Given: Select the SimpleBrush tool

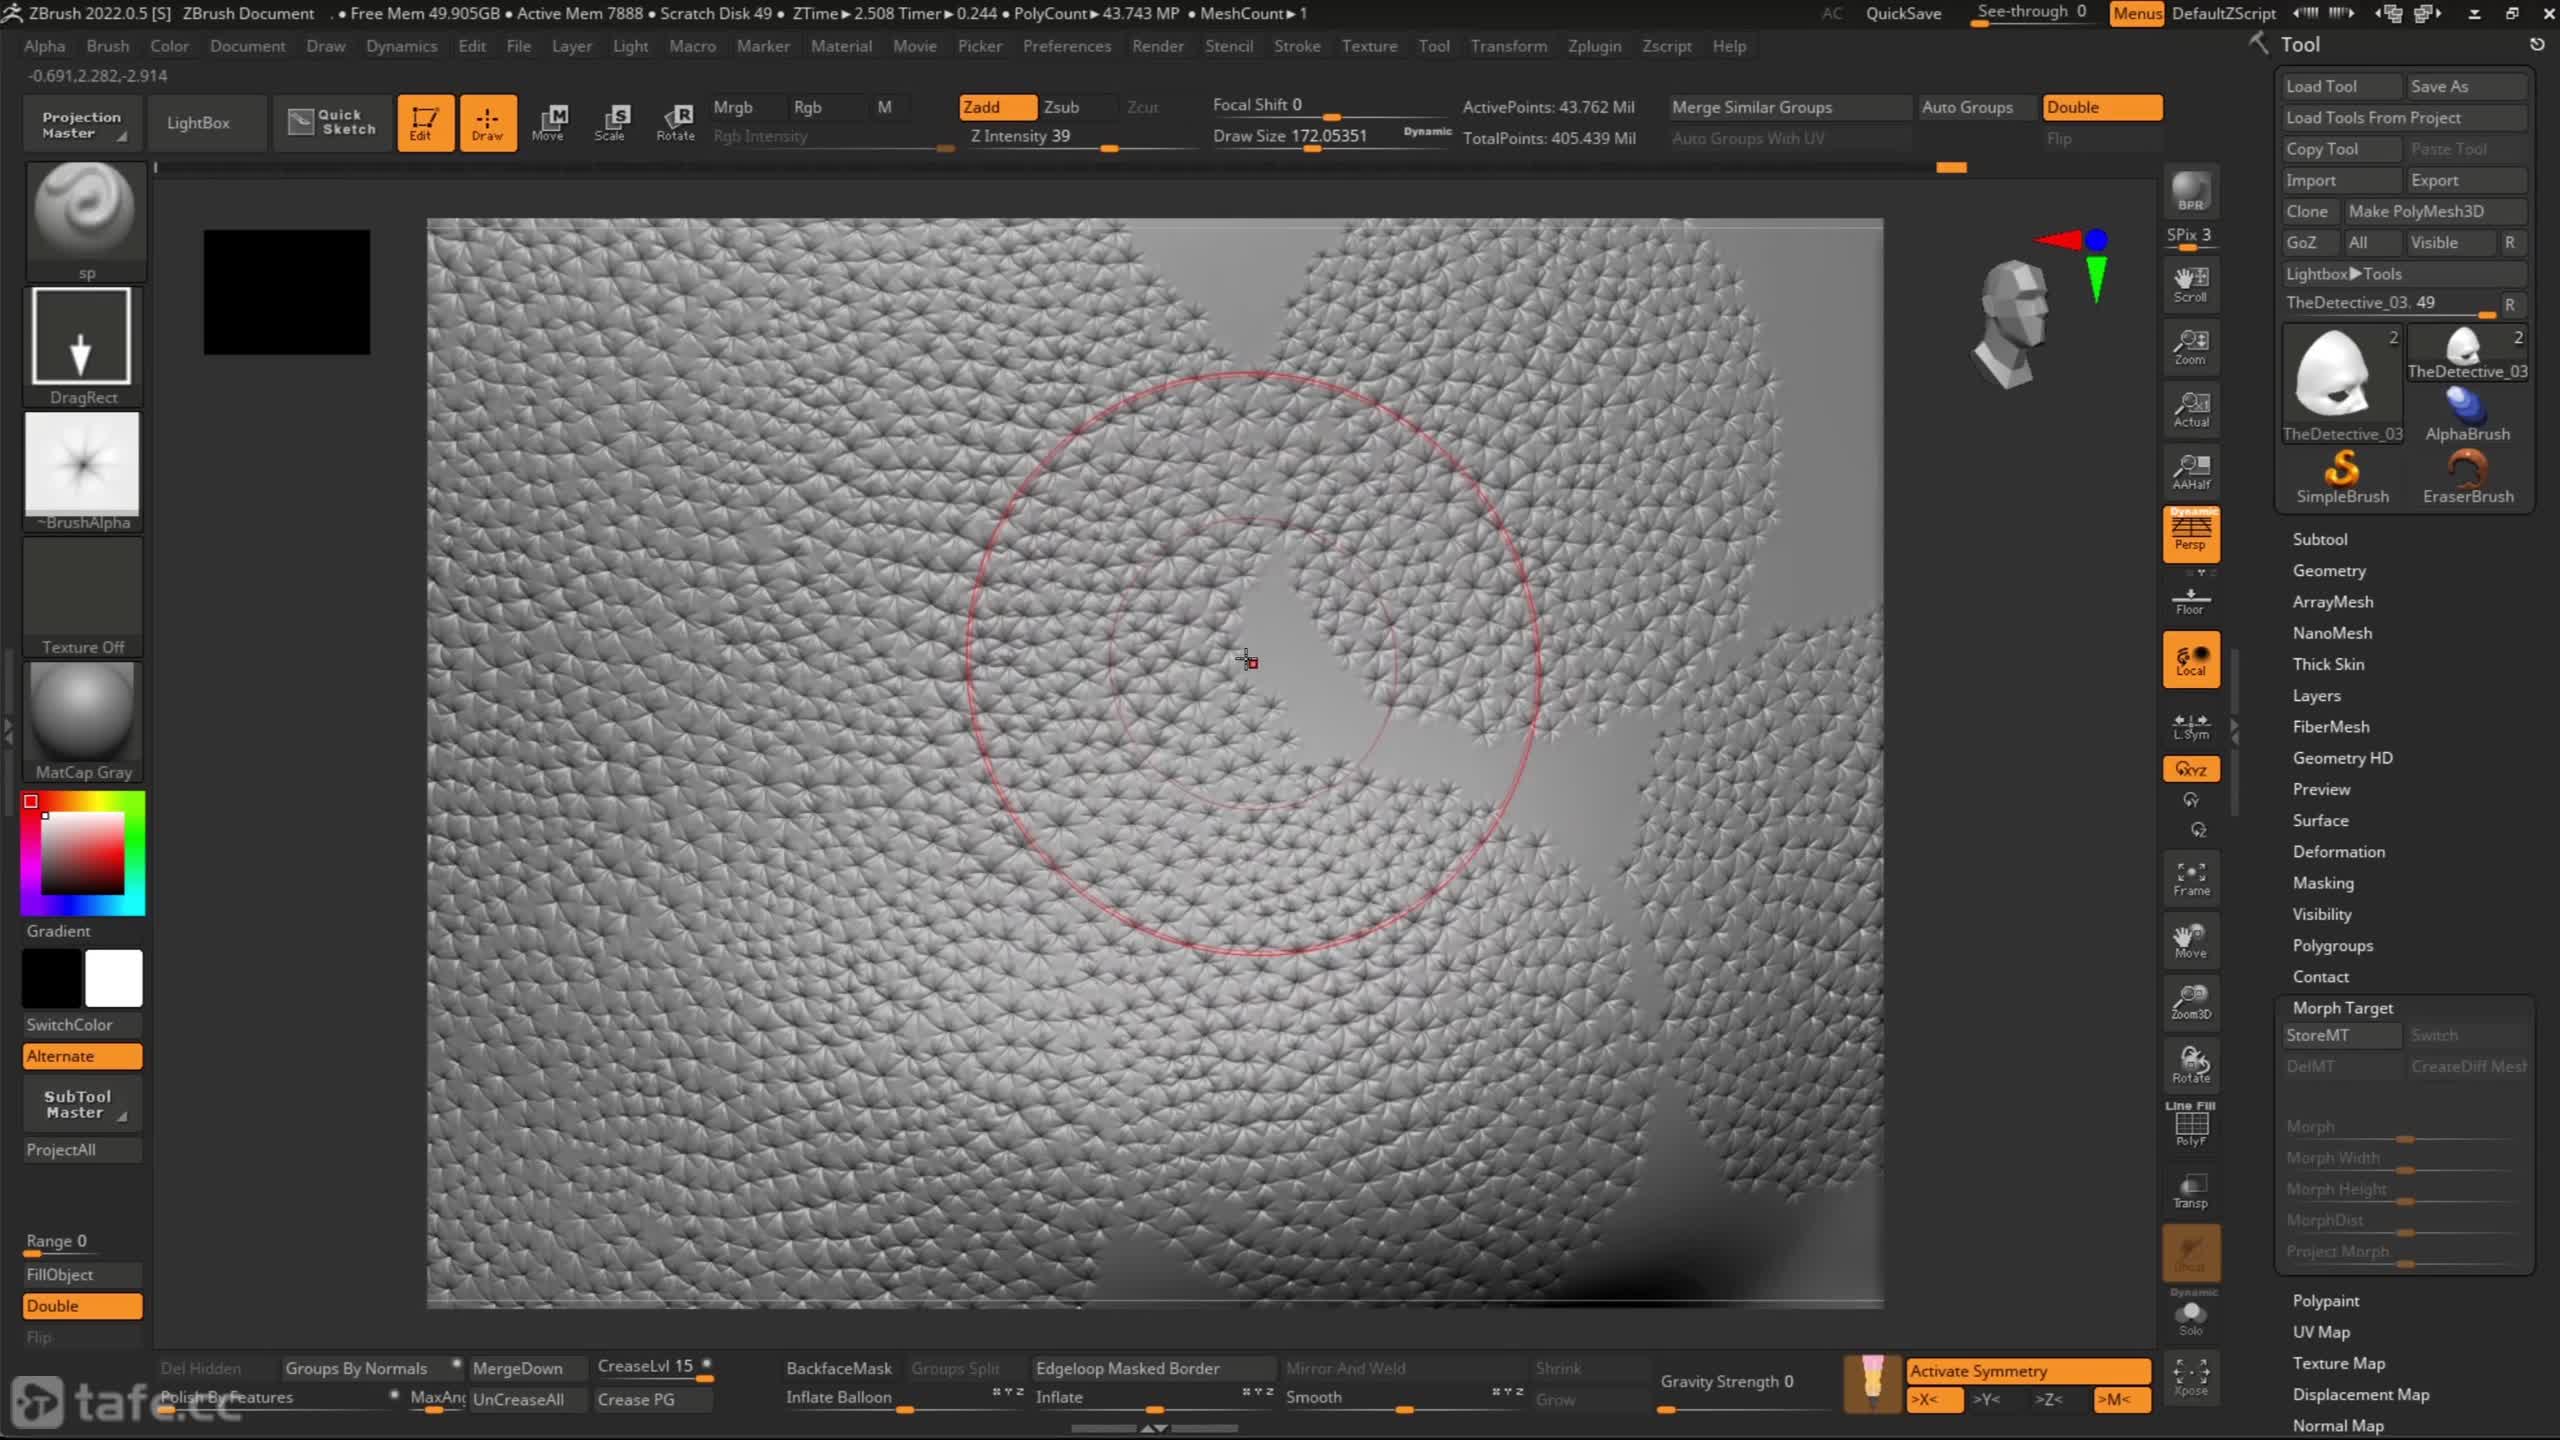Looking at the screenshot, I should (2342, 477).
